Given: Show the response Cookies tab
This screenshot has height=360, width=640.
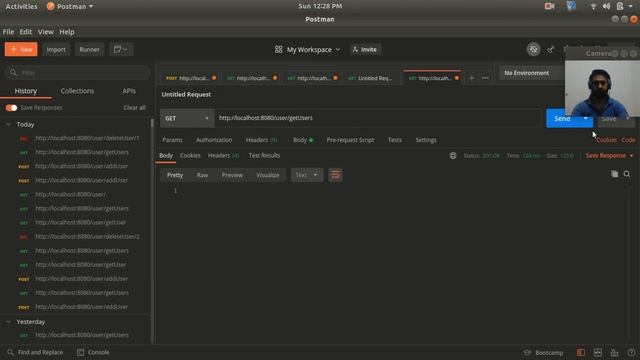Looking at the screenshot, I should tap(190, 156).
